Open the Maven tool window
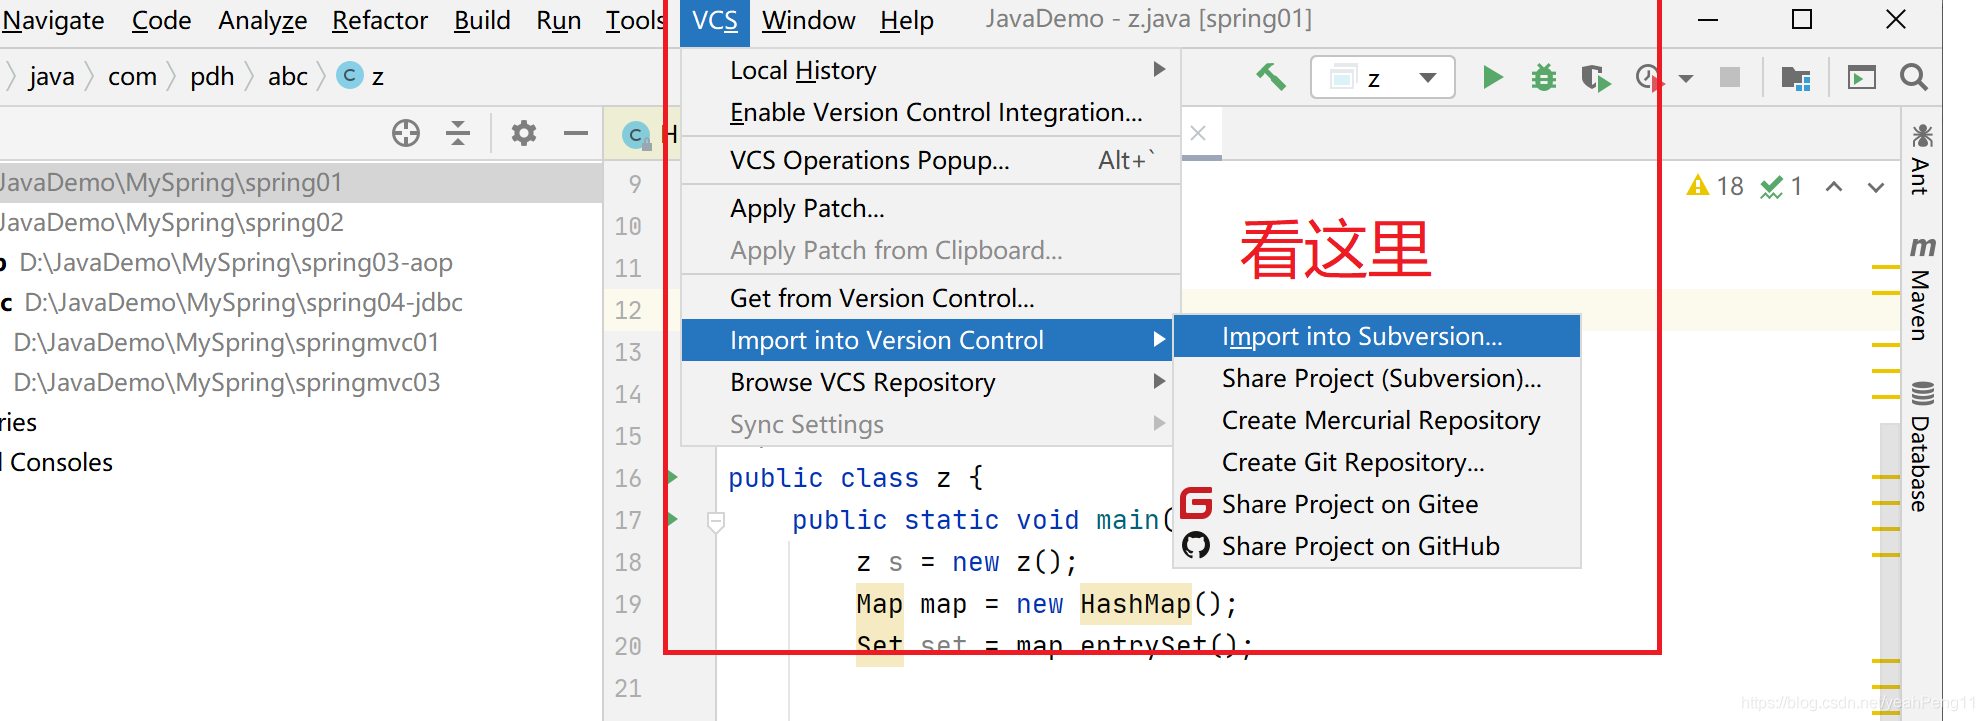1984x721 pixels. (1920, 289)
